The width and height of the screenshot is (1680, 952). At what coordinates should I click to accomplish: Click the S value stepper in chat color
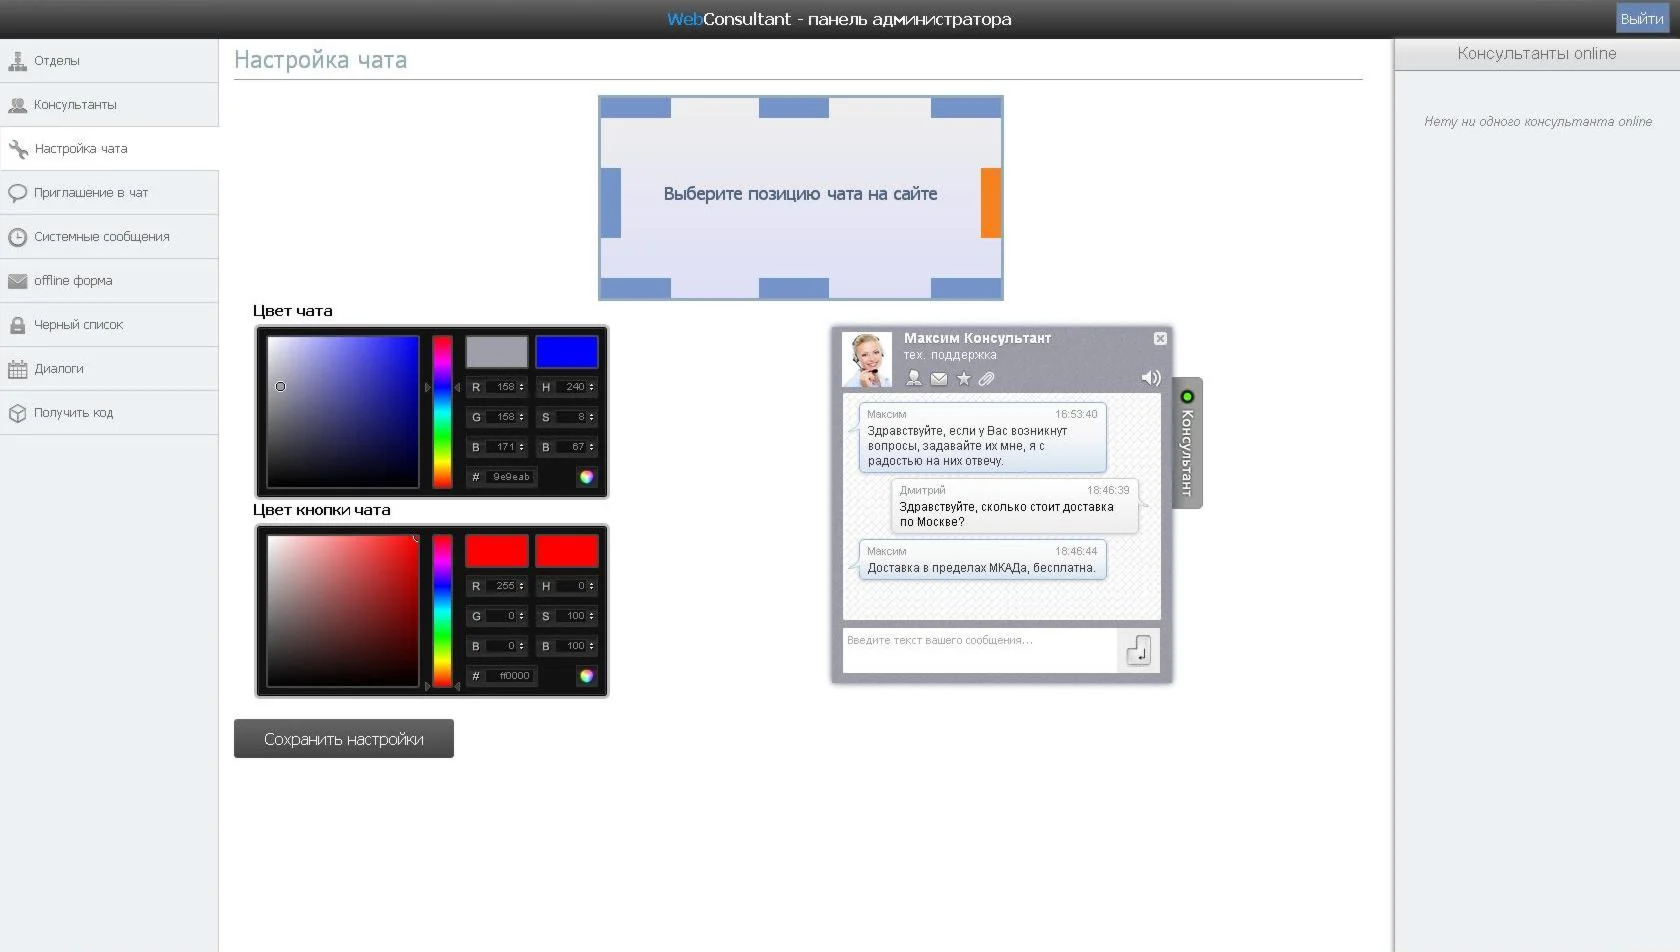pyautogui.click(x=591, y=417)
